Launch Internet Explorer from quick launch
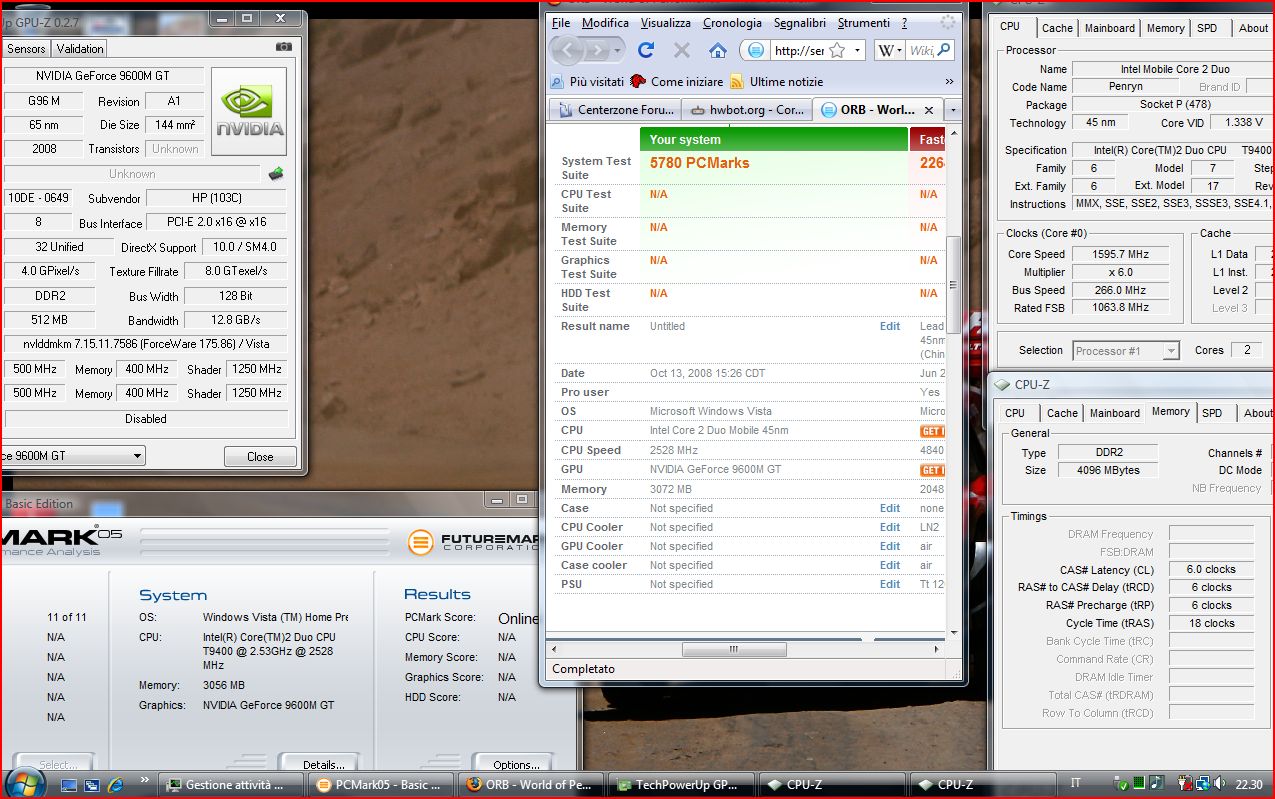Screen dimensions: 1275x799 tap(115, 785)
